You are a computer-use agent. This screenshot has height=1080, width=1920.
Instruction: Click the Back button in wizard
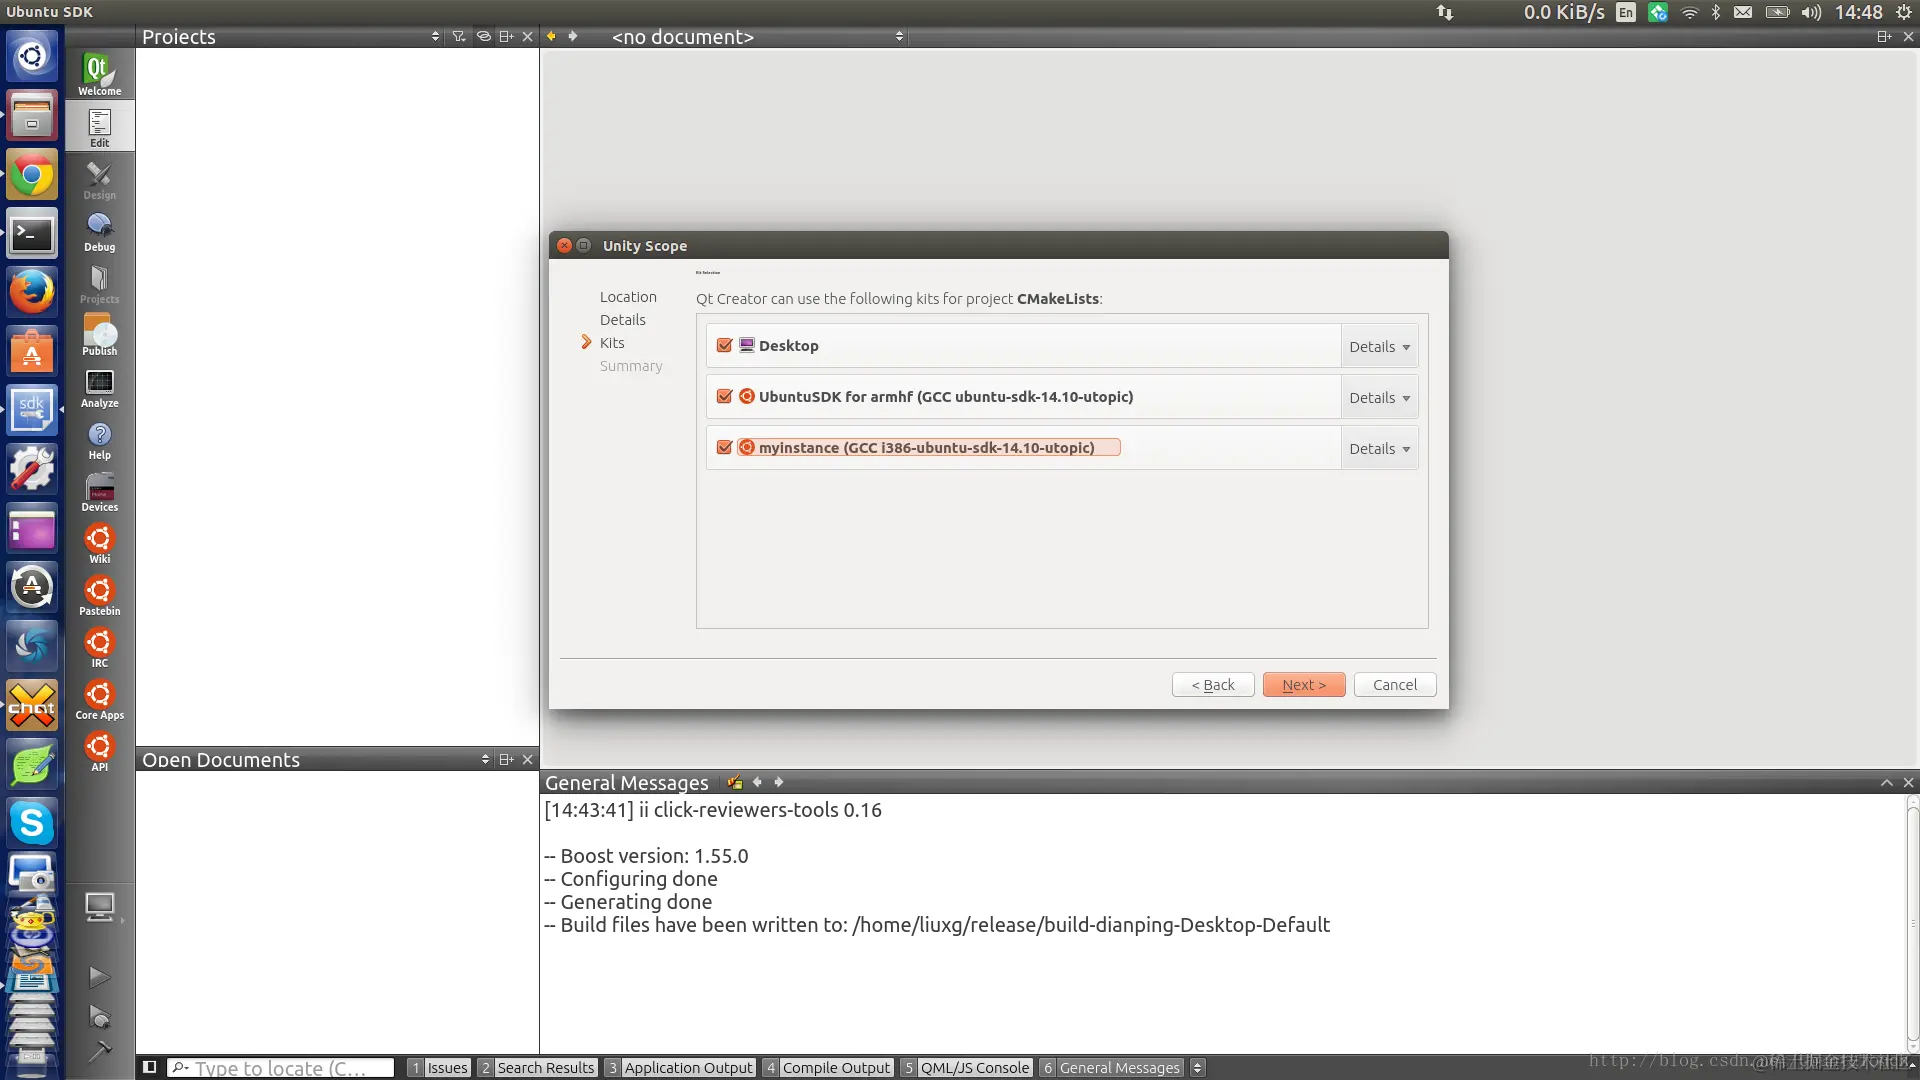click(1213, 685)
